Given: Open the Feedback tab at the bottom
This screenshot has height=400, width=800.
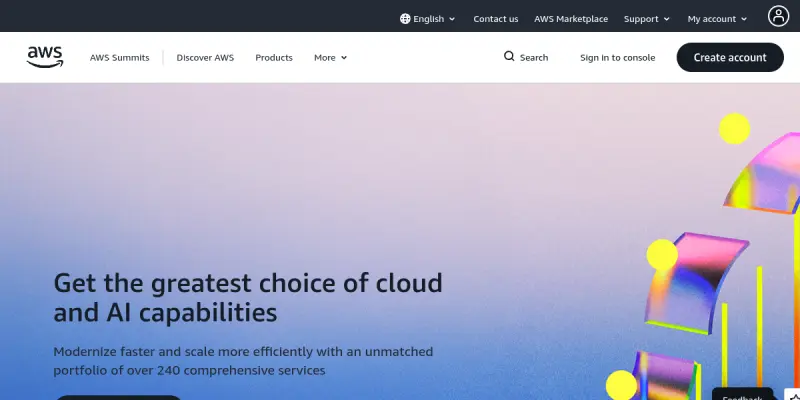Looking at the screenshot, I should [742, 395].
